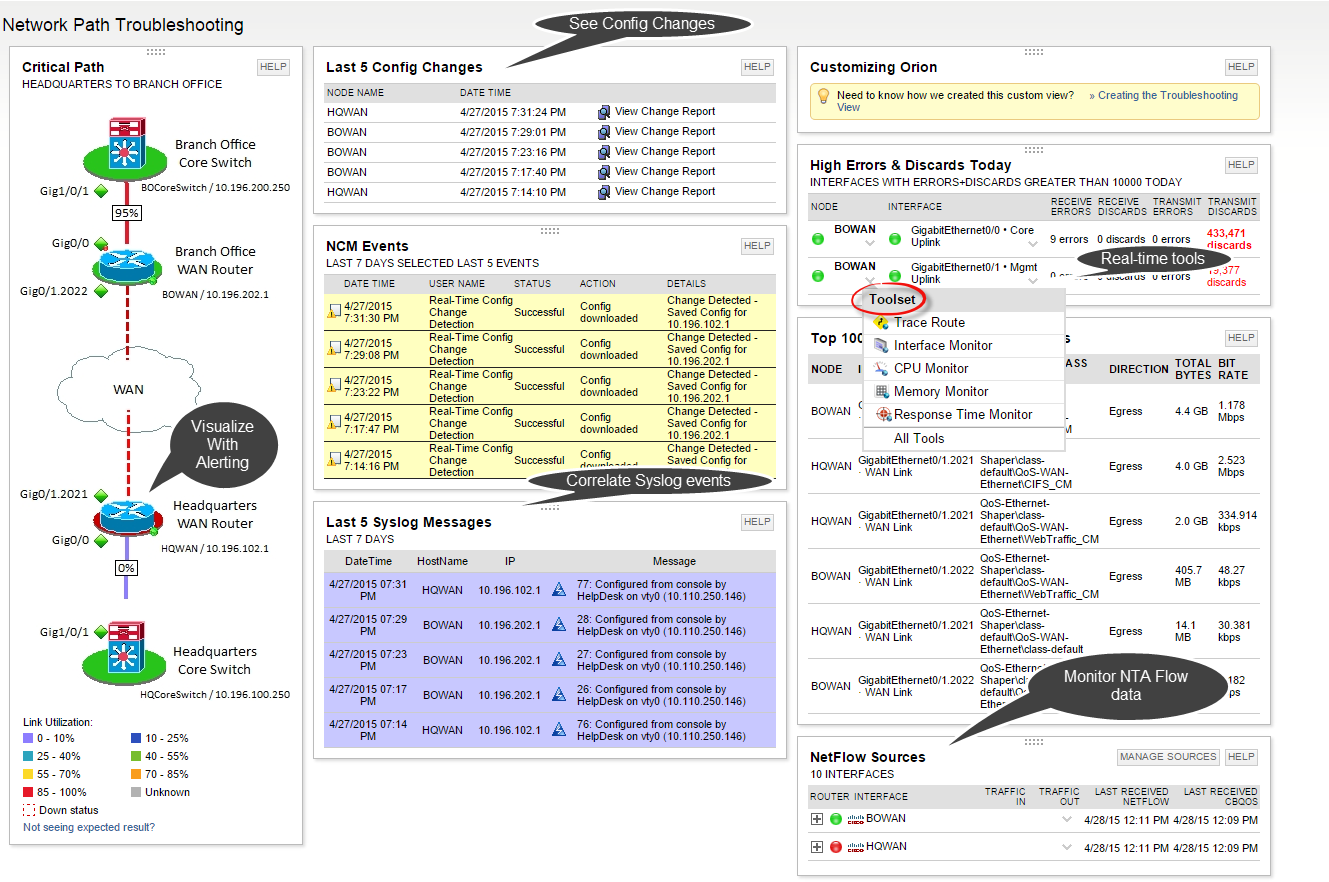Click the 55 - 70% yellow legend swatch

(28, 775)
